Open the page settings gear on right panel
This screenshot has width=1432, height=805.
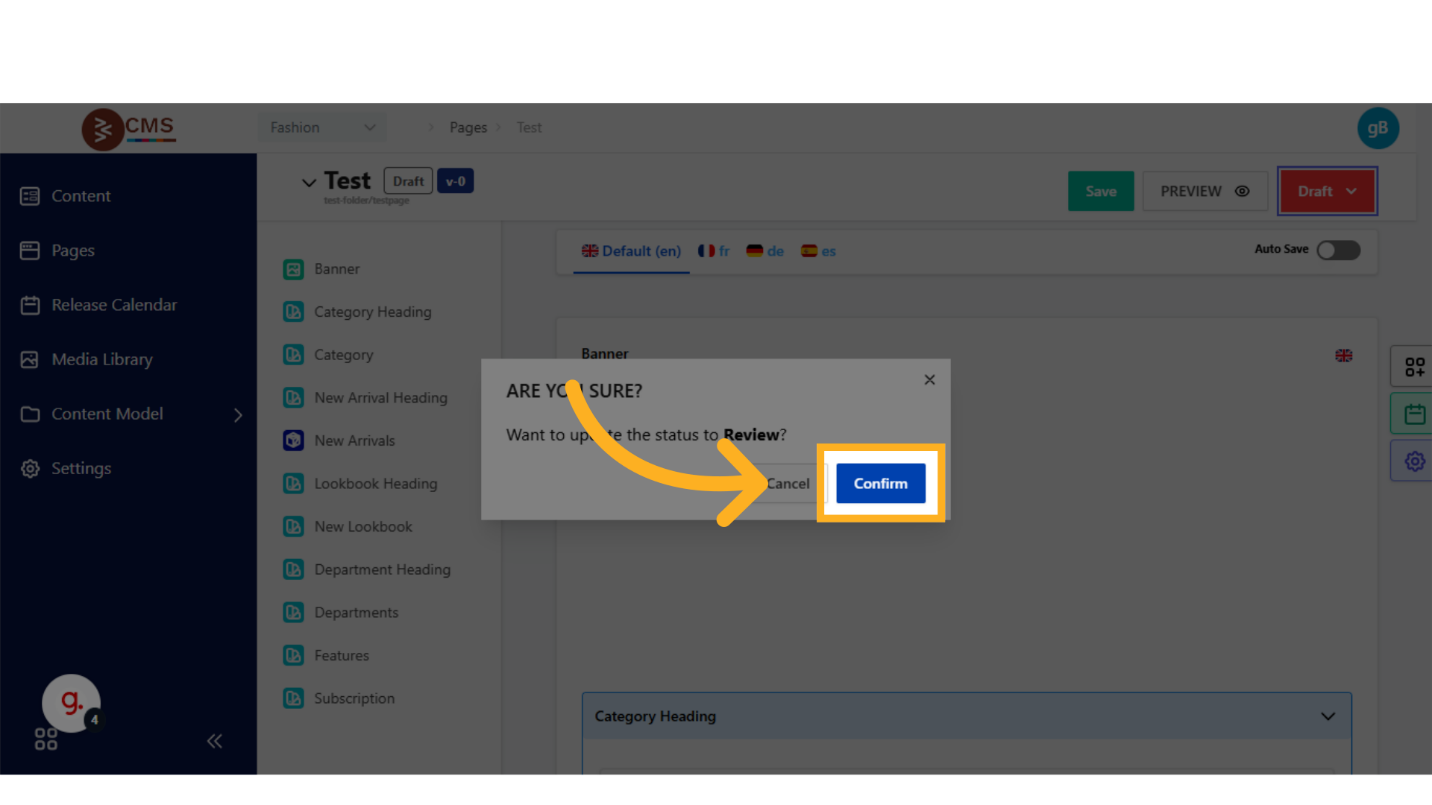(x=1414, y=461)
